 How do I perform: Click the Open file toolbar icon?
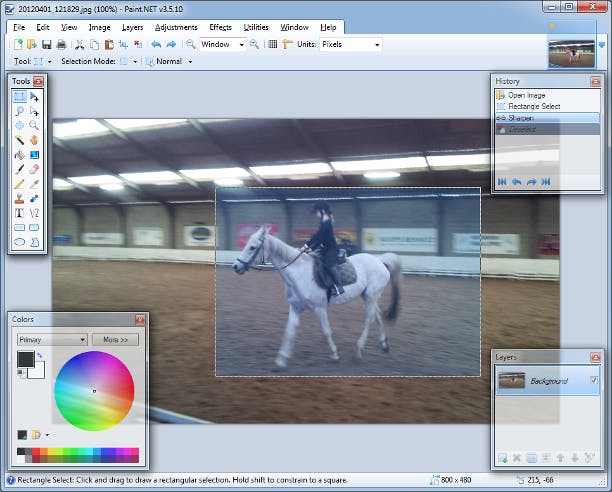point(32,44)
